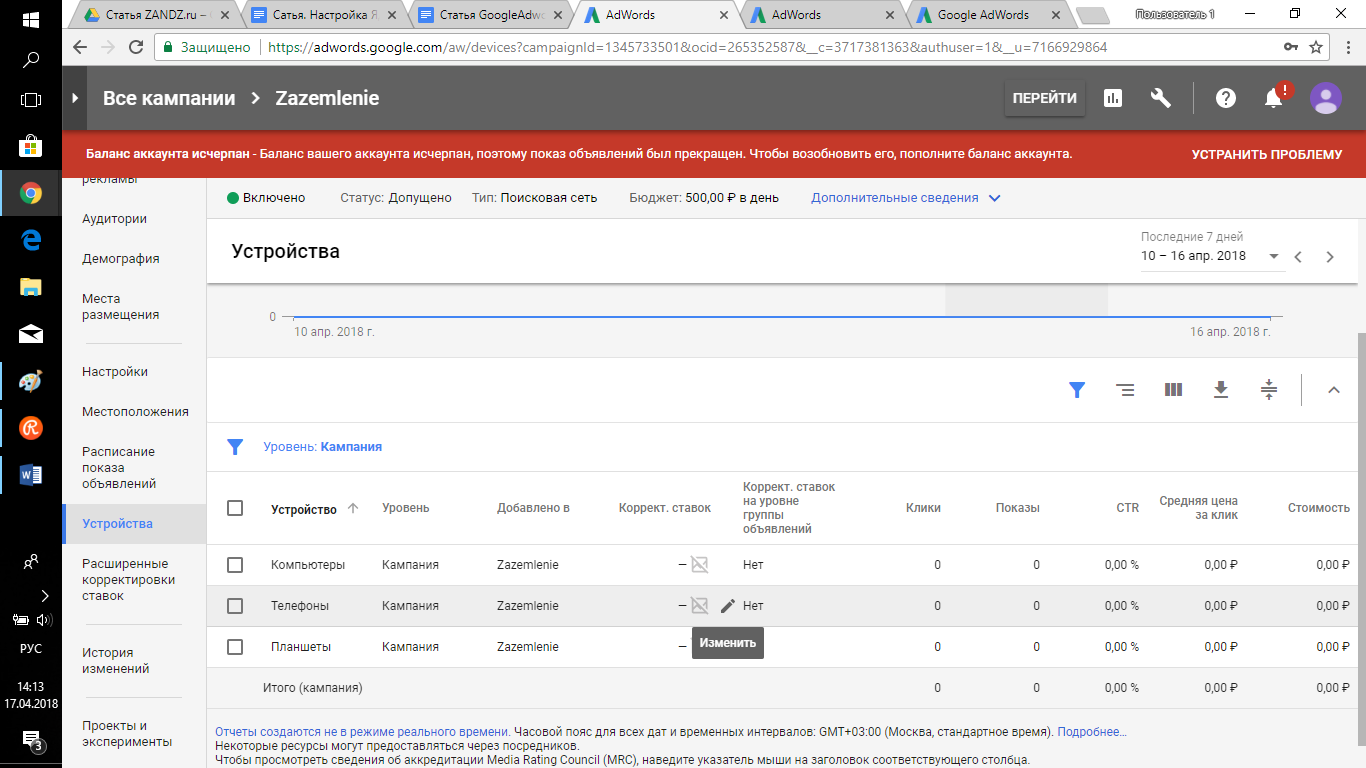This screenshot has height=768, width=1366.
Task: Click the reports chart icon in header
Action: pyautogui.click(x=1112, y=98)
